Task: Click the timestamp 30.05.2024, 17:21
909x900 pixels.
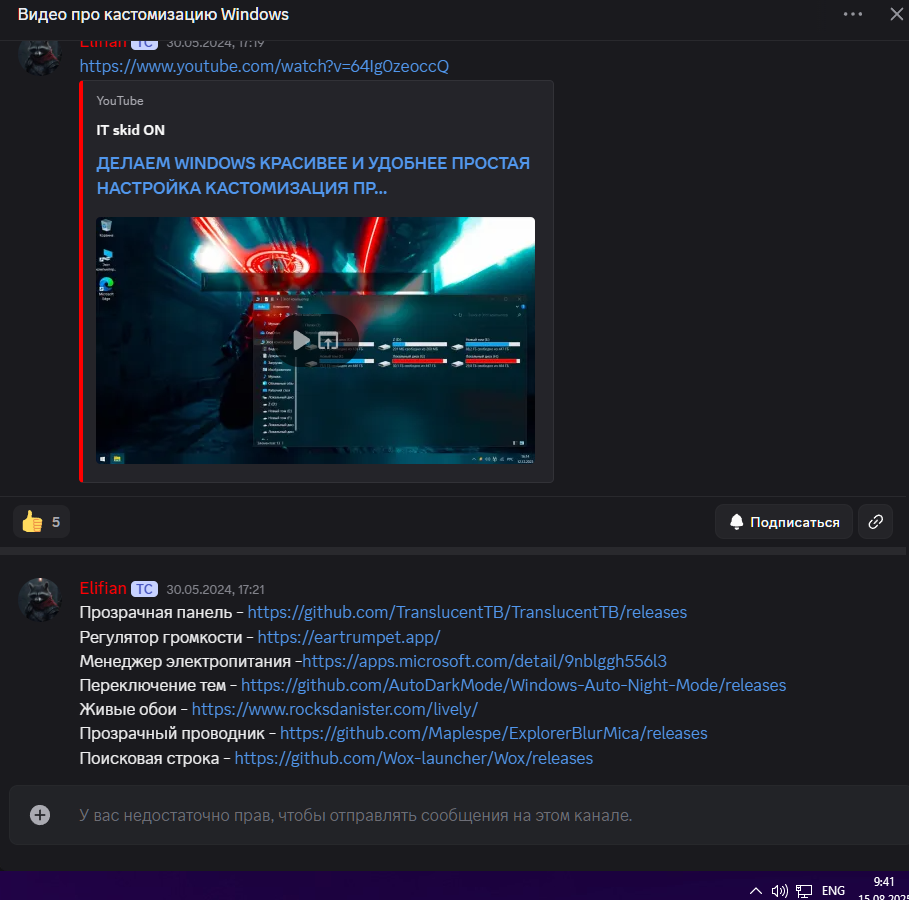Action: pos(215,590)
